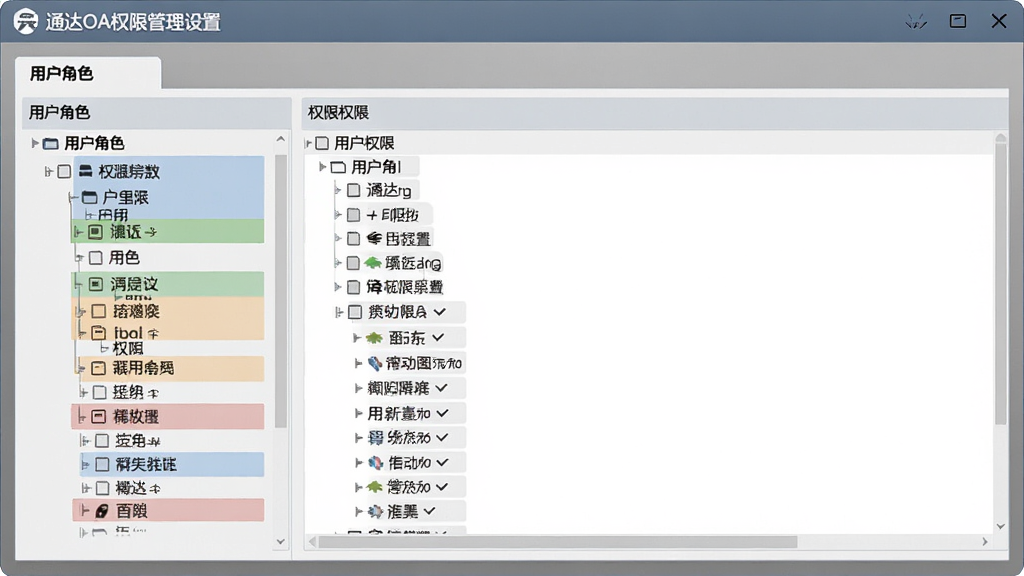Toggle the checkbox in the second green-highlighted row
Screen dimensions: 1024x576
[x=95, y=284]
